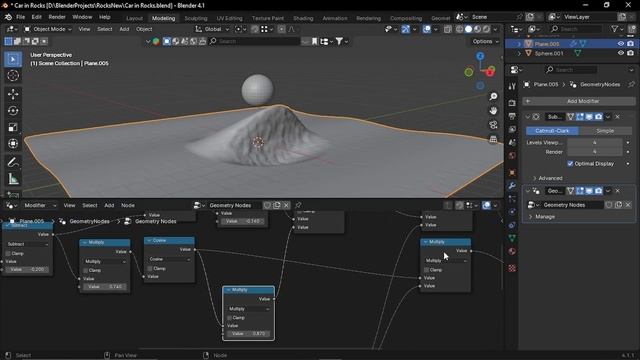
Task: Open the Object properties tab
Action: [x=512, y=173]
